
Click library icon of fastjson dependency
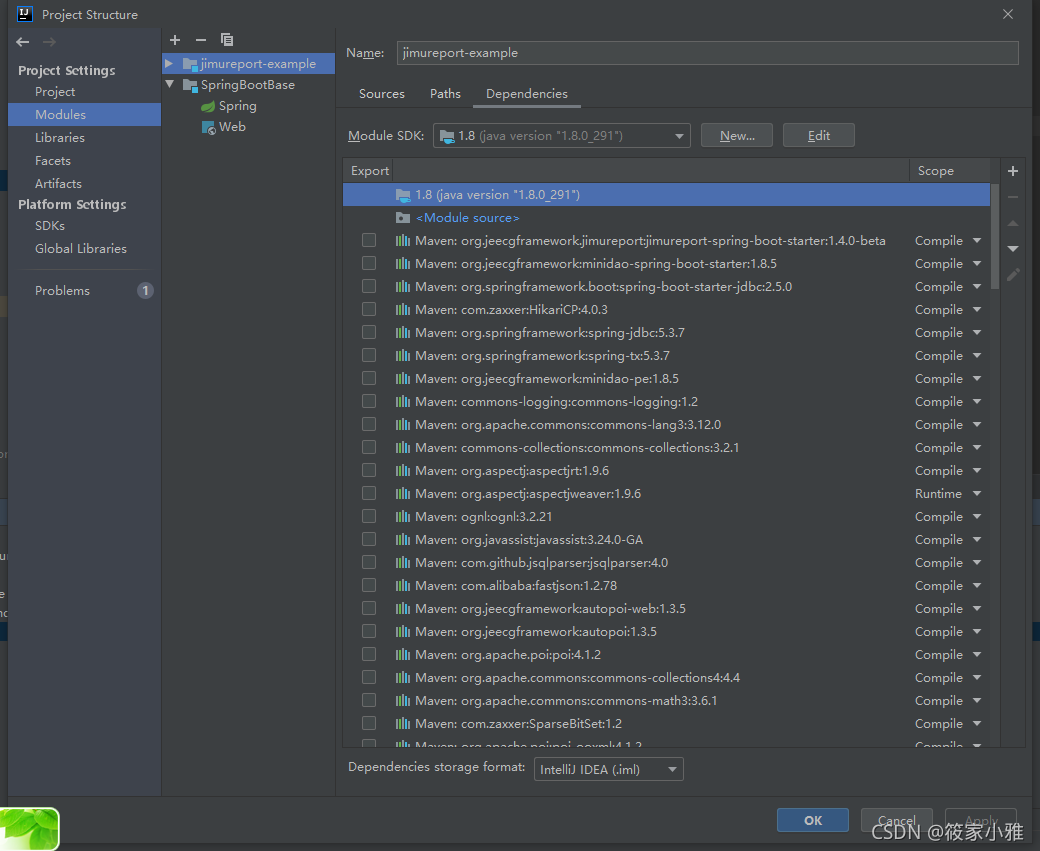(x=403, y=585)
